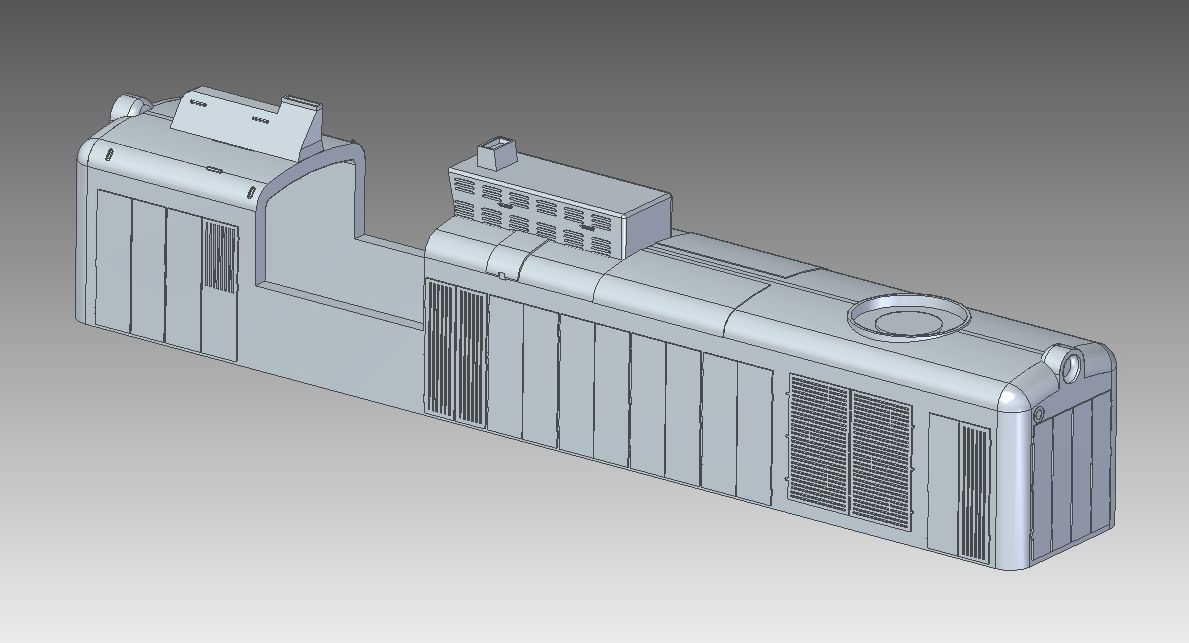Click the tall louver grille beside the cab gap
Screen dimensions: 1189x643
[456, 350]
